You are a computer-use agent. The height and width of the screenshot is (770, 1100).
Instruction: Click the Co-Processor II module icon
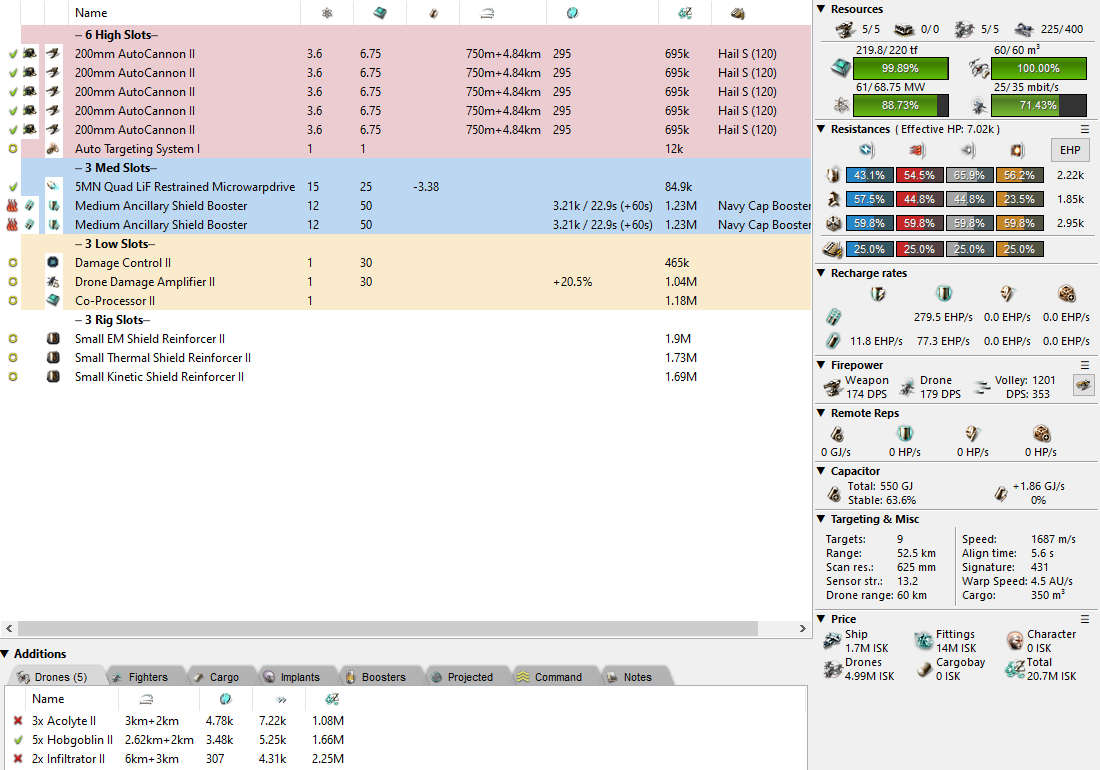(x=53, y=301)
